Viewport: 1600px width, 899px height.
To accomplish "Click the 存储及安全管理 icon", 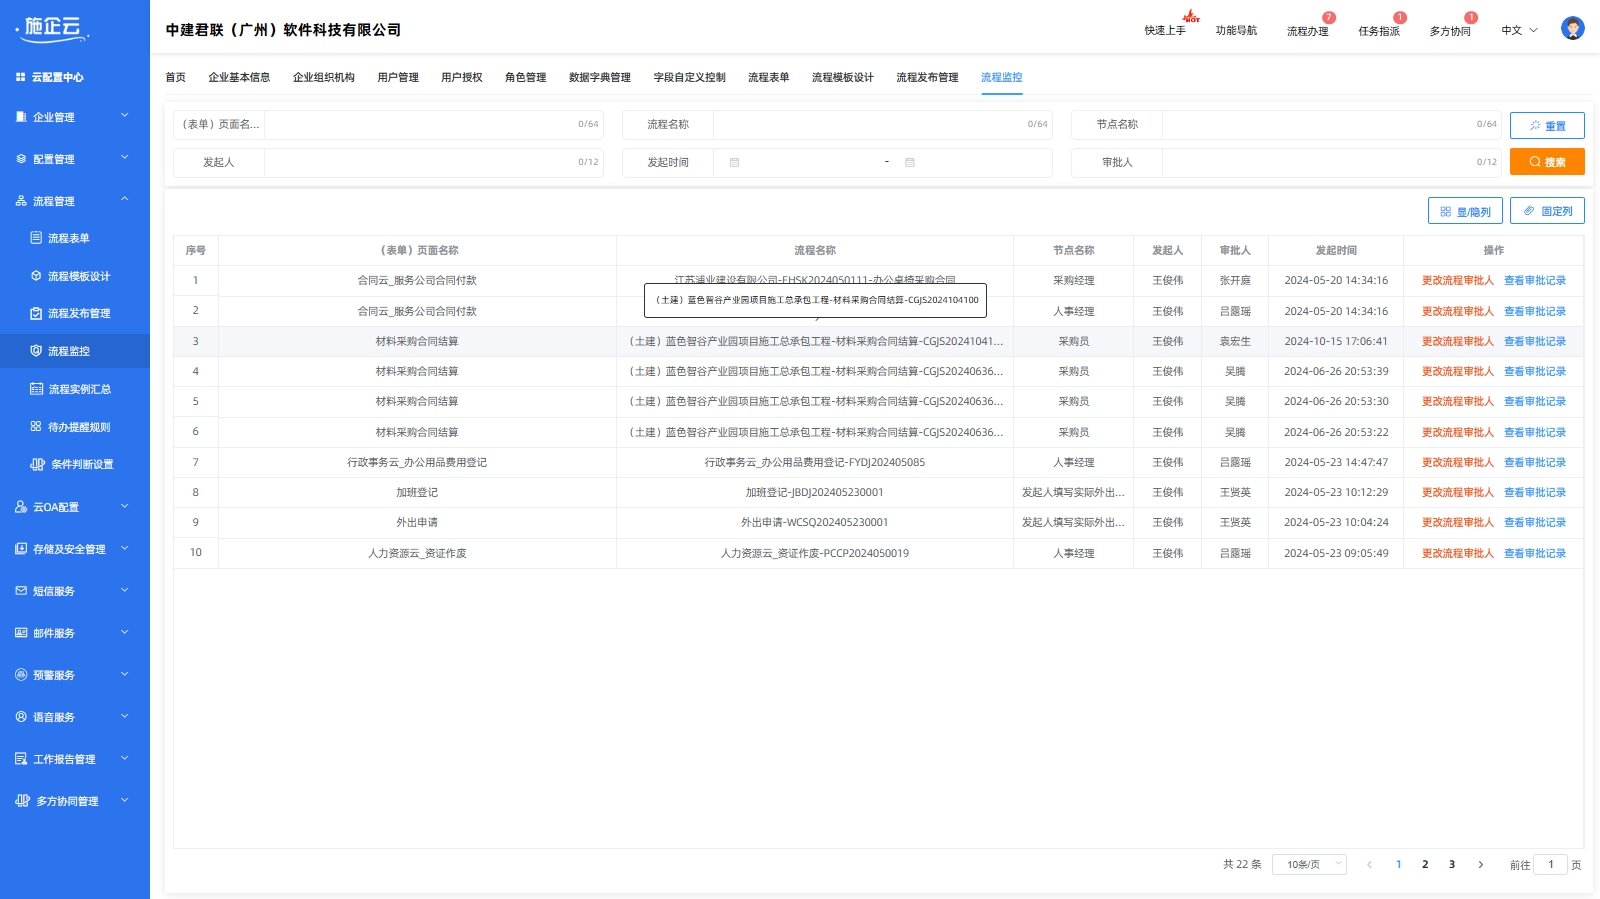I will click(x=21, y=549).
